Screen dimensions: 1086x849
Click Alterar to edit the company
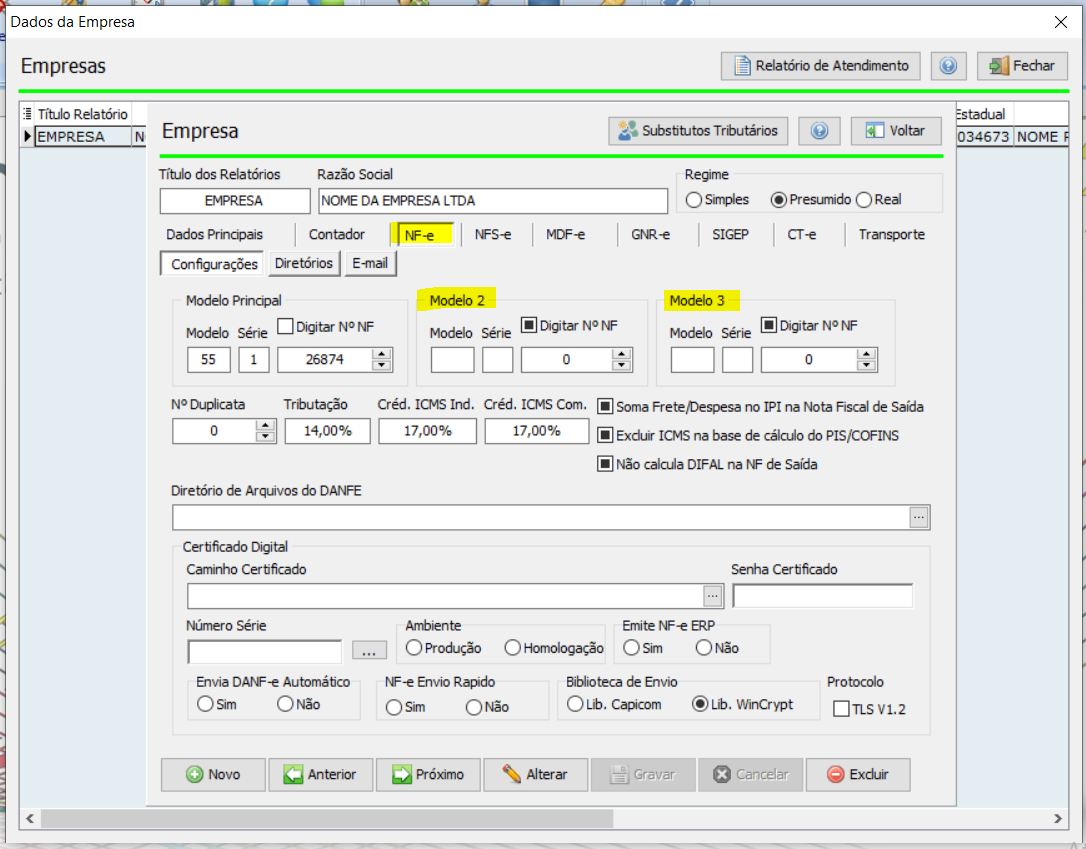click(535, 774)
